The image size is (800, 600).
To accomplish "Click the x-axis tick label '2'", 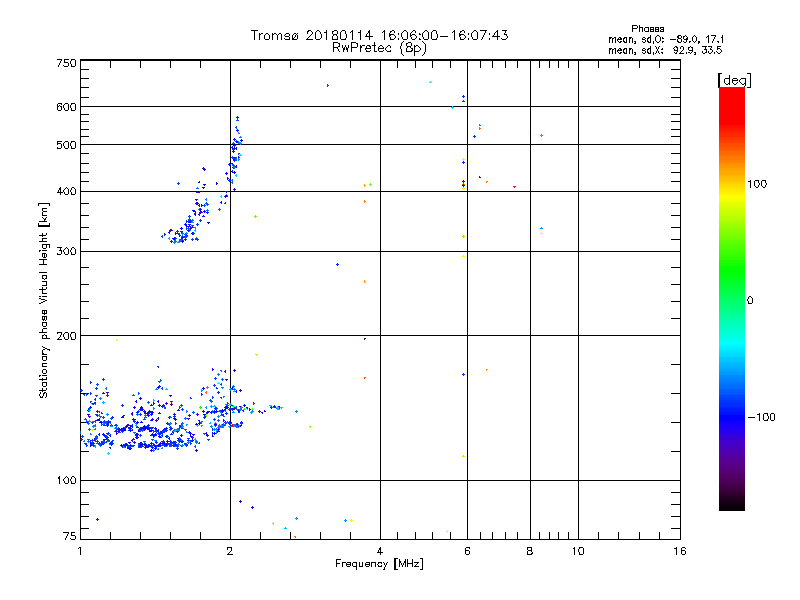I will 230,551.
